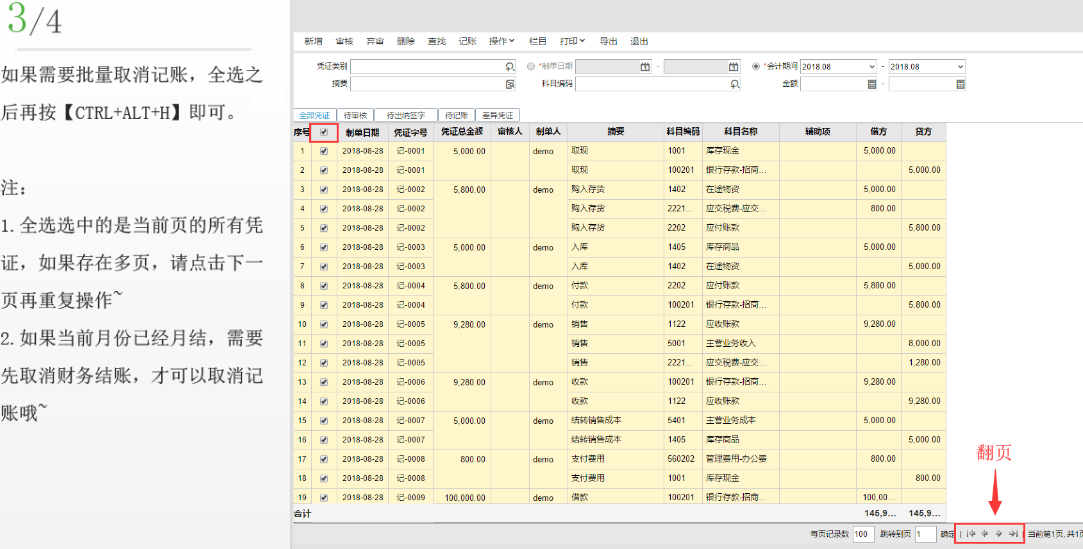The width and height of the screenshot is (1083, 549).
Task: Click the 科目名称 column header
Action: [x=741, y=132]
